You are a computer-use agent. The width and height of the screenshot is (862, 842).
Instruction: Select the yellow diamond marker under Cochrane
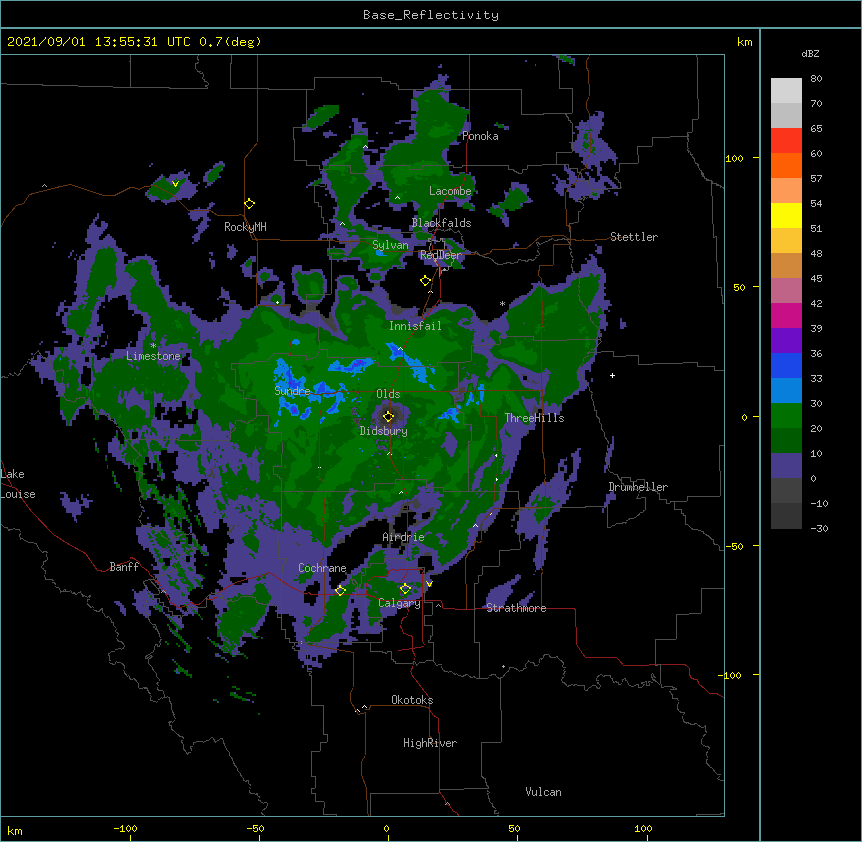[340, 590]
